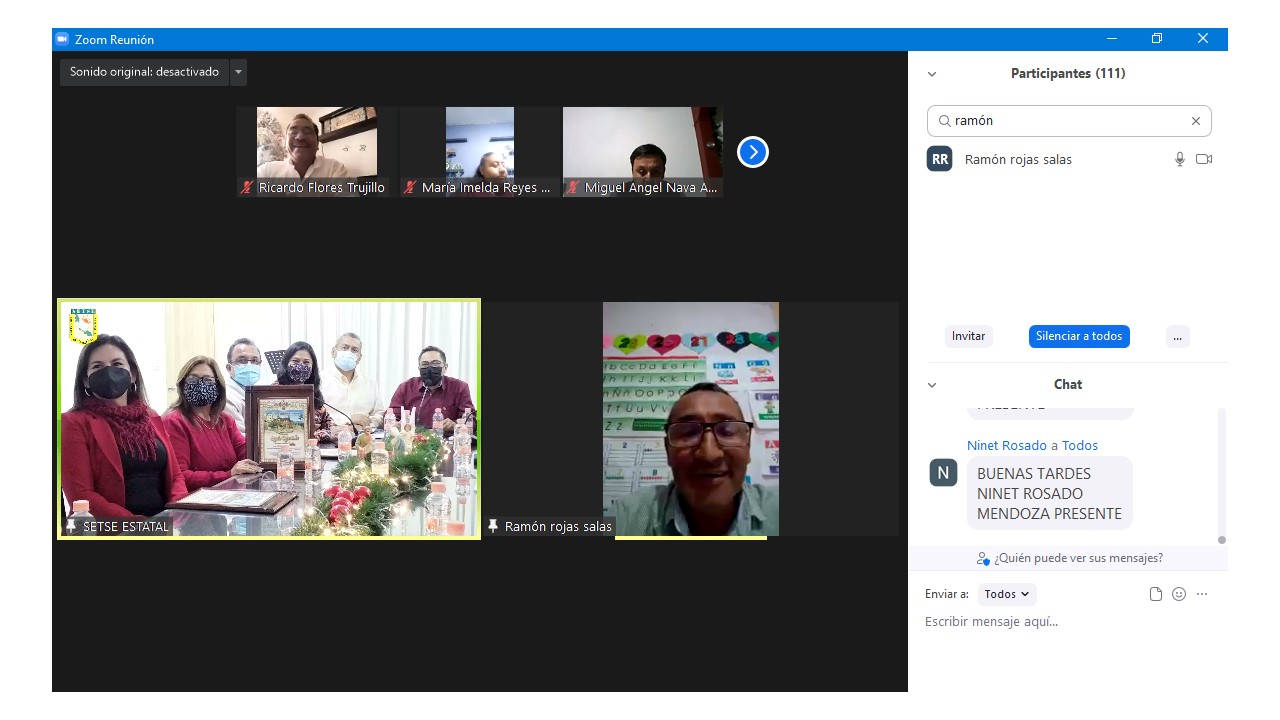Select the RR avatar of Ramón rojas salas
This screenshot has width=1280, height=720.
click(940, 159)
